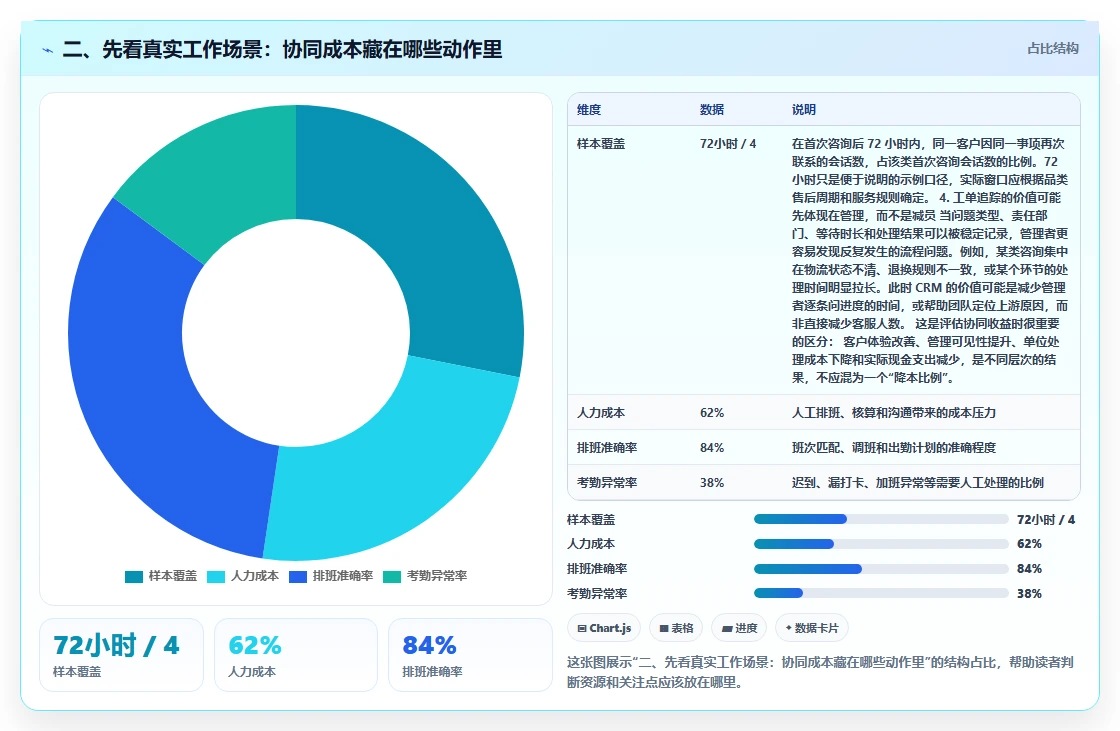Toggle the 样本覆盖 legend swatch
The height and width of the screenshot is (731, 1120).
point(134,577)
